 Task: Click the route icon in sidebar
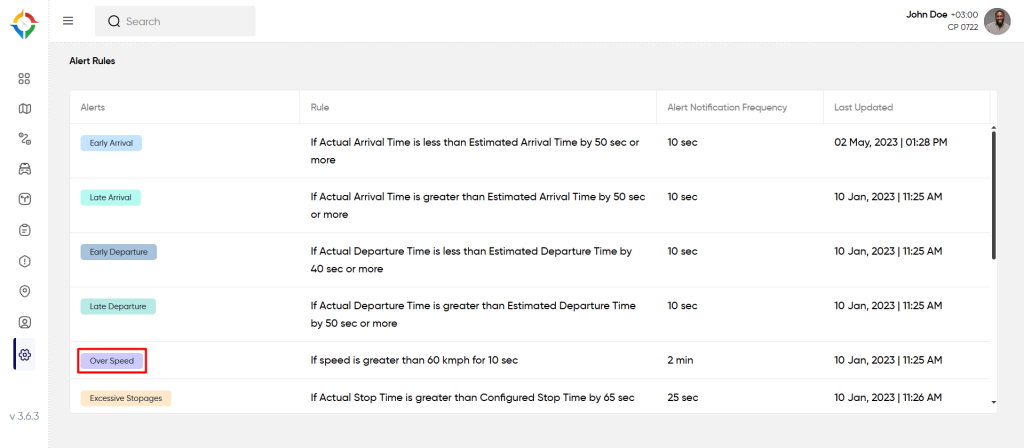[25, 139]
